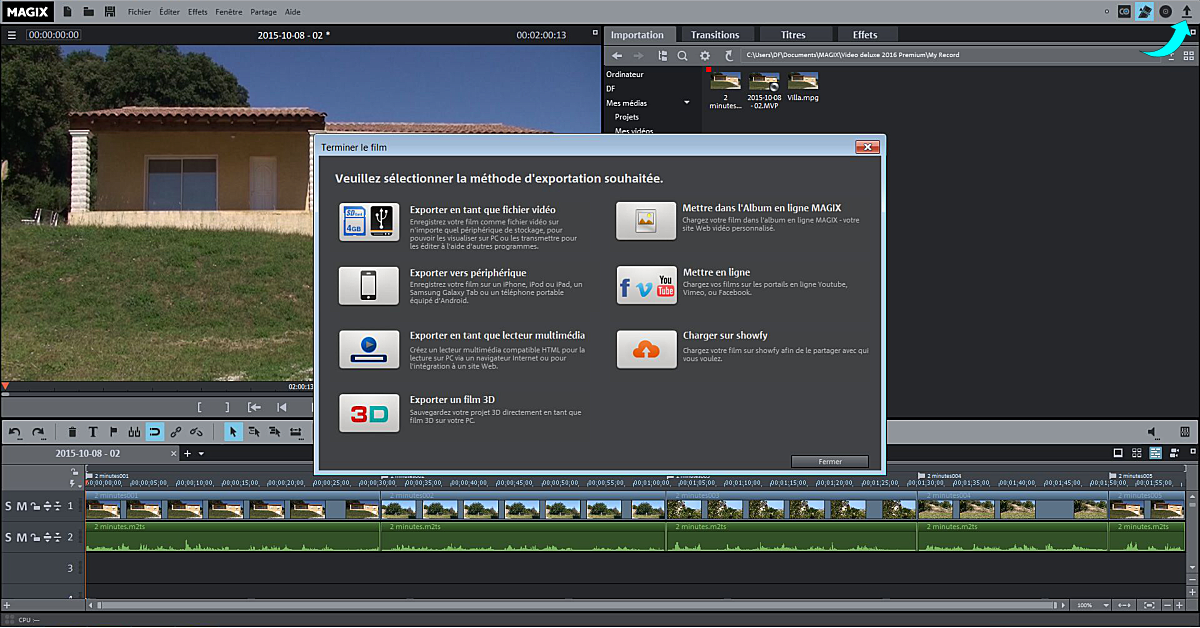Image resolution: width=1200 pixels, height=628 pixels.
Task: Switch to the Transitions tab
Action: click(x=715, y=35)
